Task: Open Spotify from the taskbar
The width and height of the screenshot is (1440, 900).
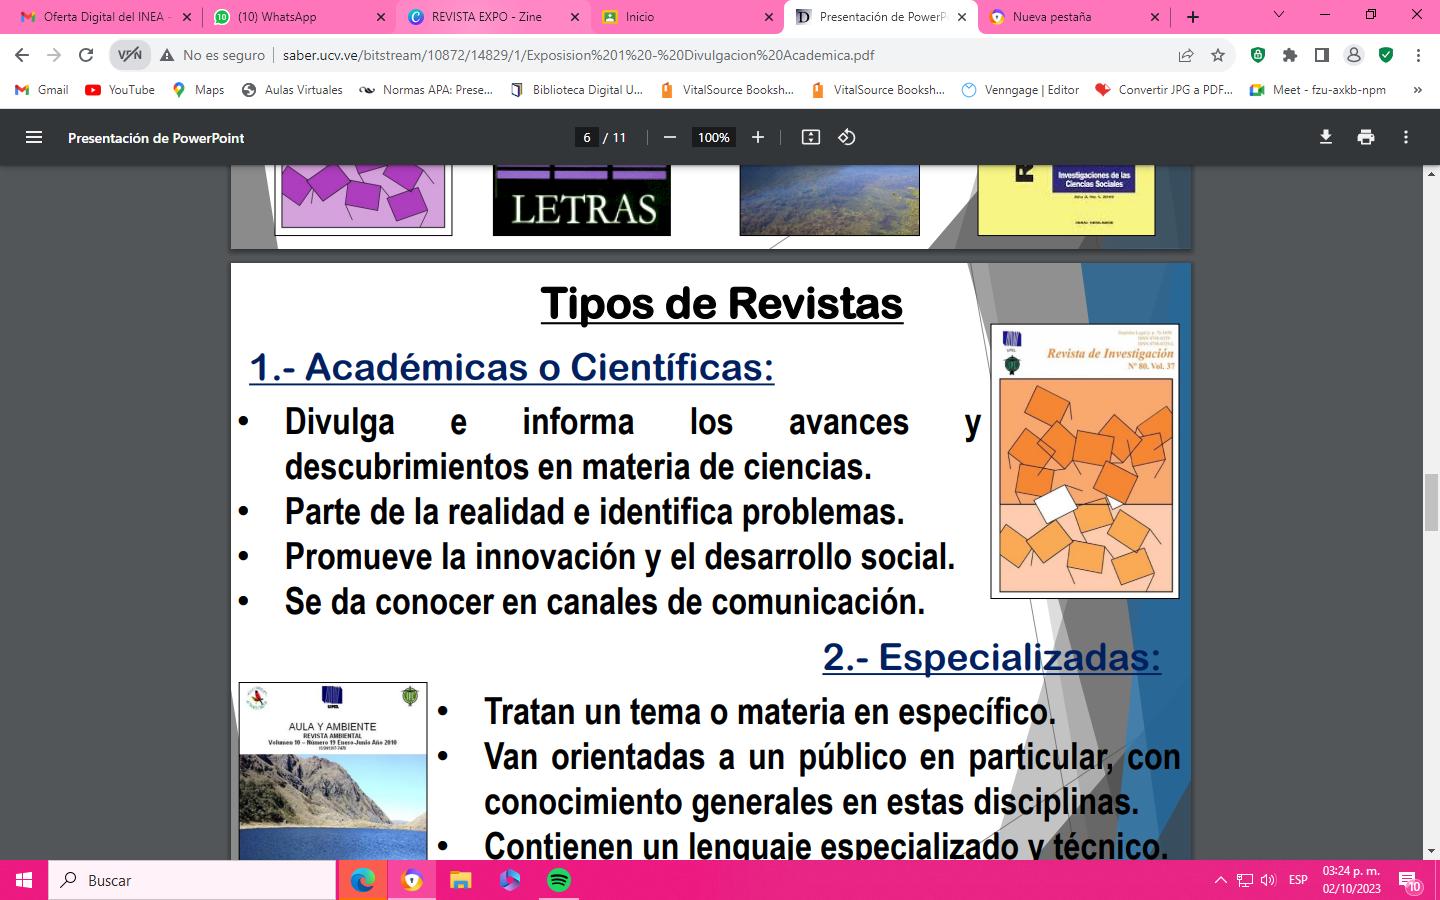Action: point(559,880)
